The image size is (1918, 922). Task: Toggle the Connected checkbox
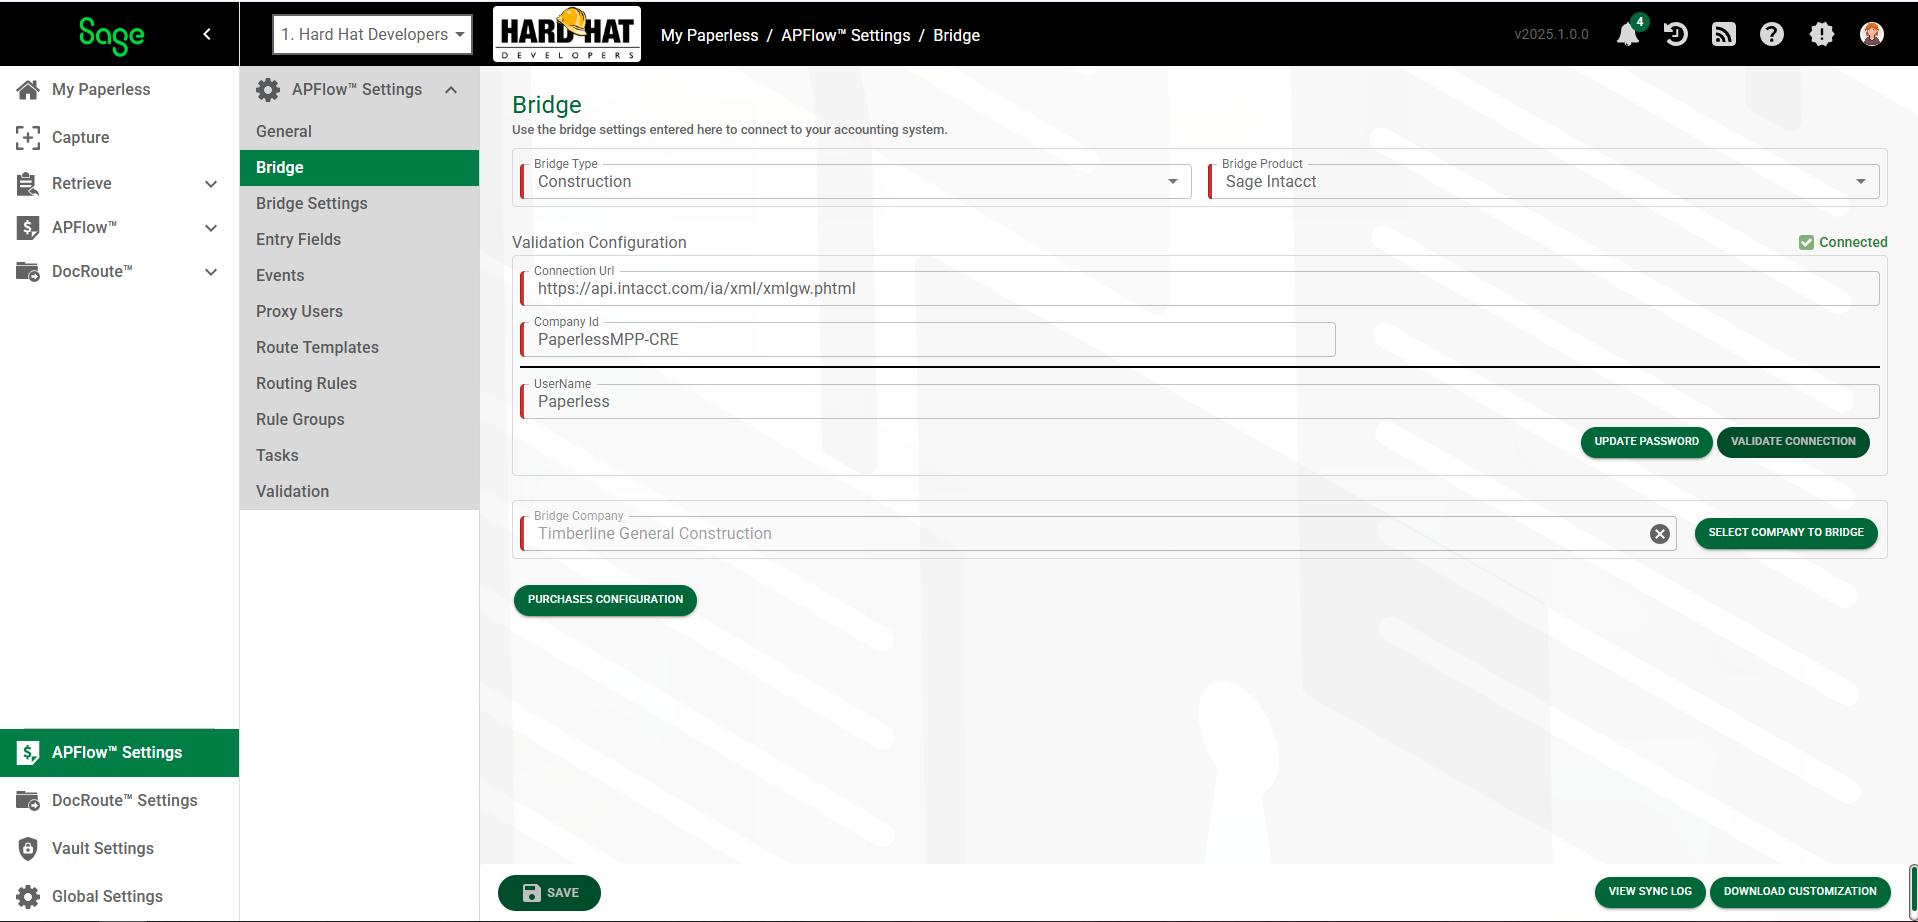(1806, 242)
